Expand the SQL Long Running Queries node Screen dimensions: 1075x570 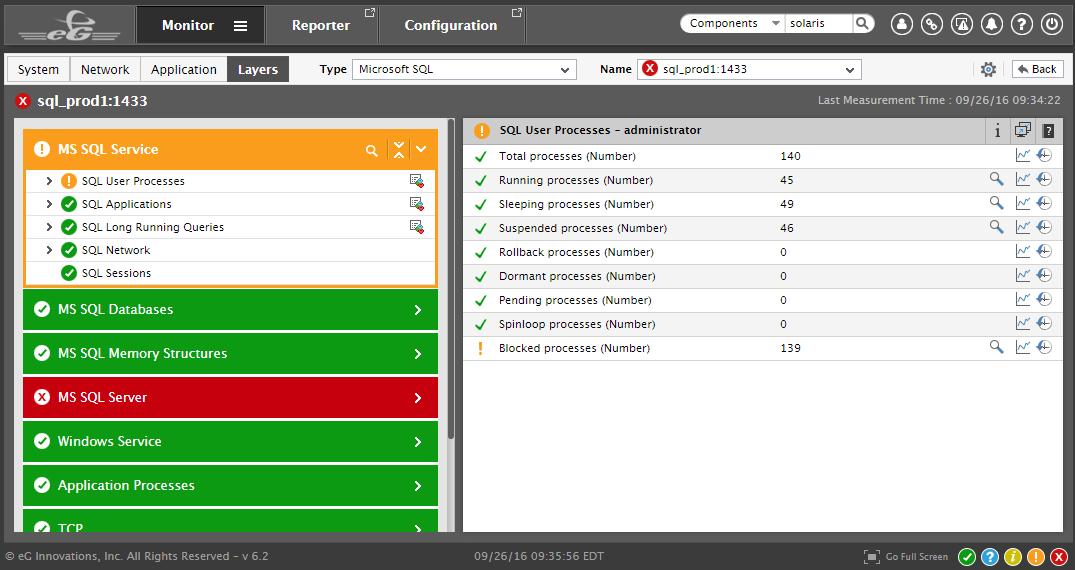[49, 227]
